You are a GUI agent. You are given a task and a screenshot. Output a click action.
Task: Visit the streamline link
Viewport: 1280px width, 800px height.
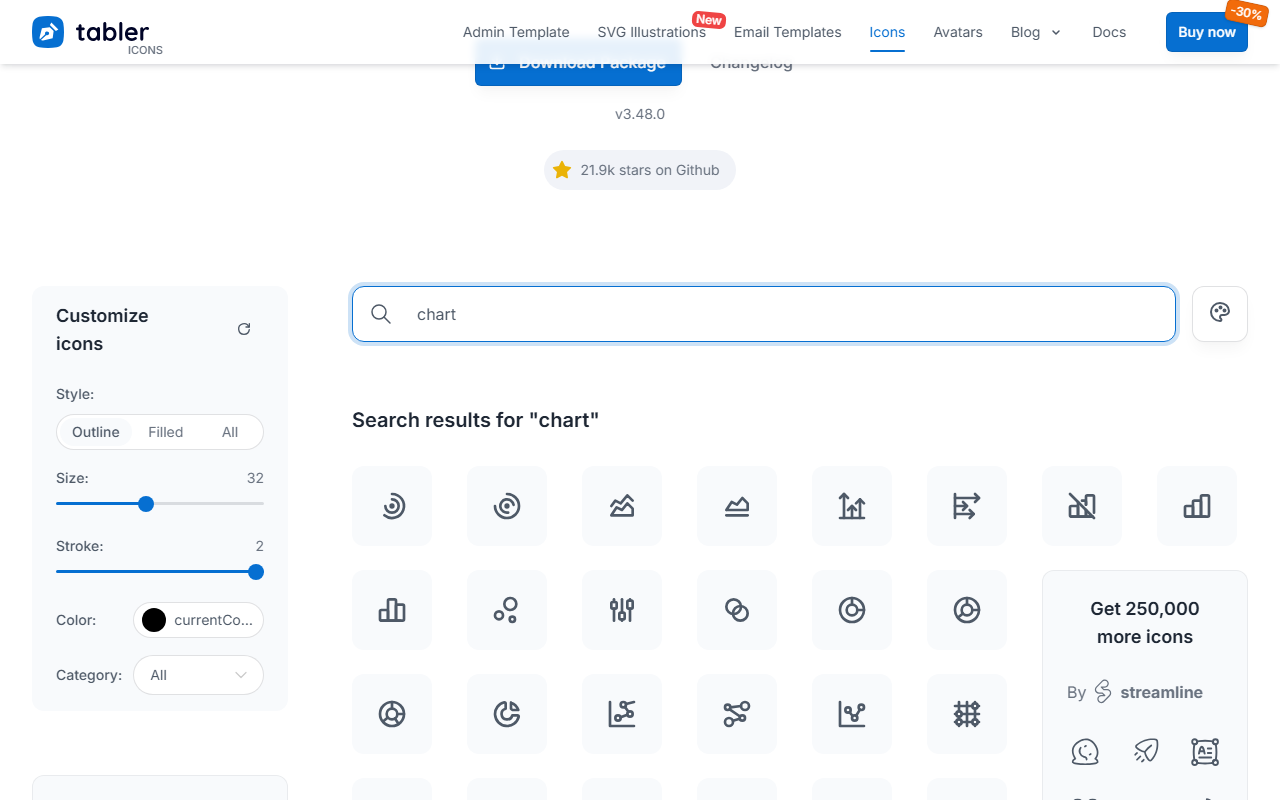(1150, 692)
